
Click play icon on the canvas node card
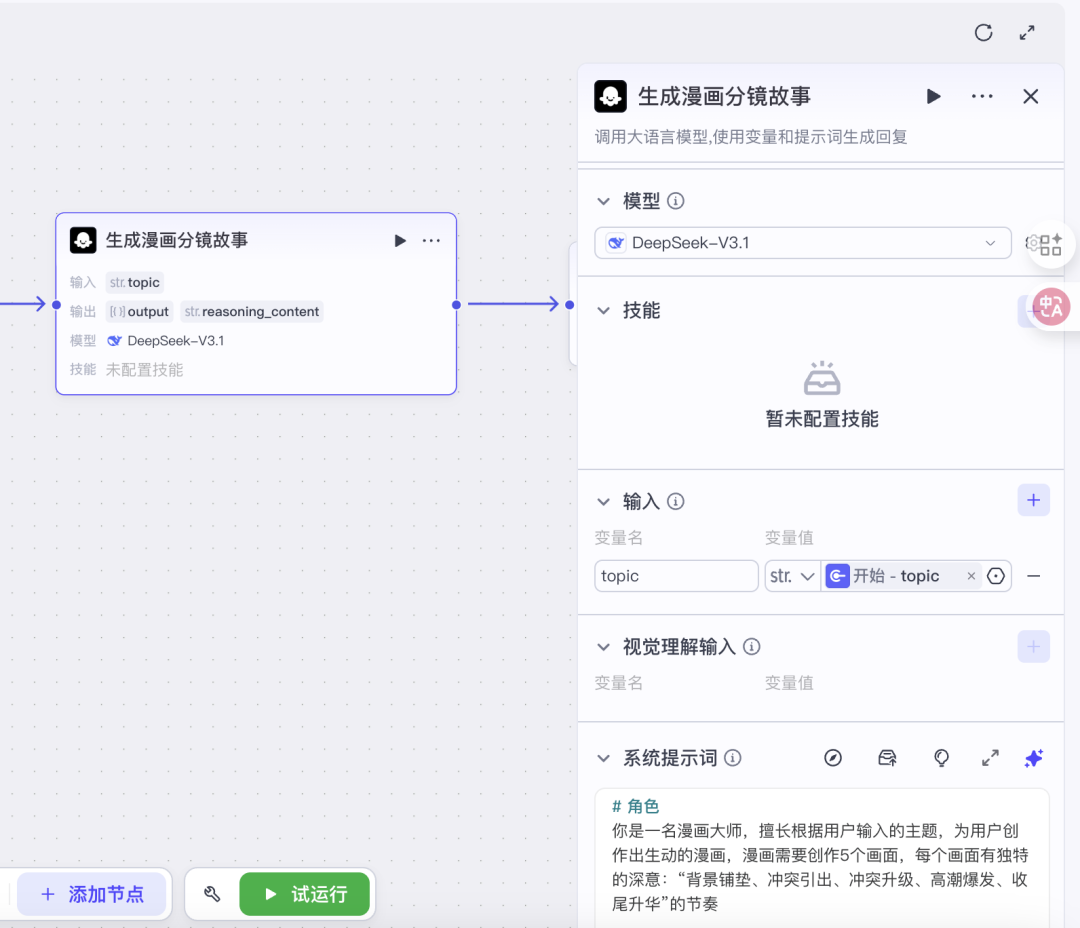click(400, 240)
